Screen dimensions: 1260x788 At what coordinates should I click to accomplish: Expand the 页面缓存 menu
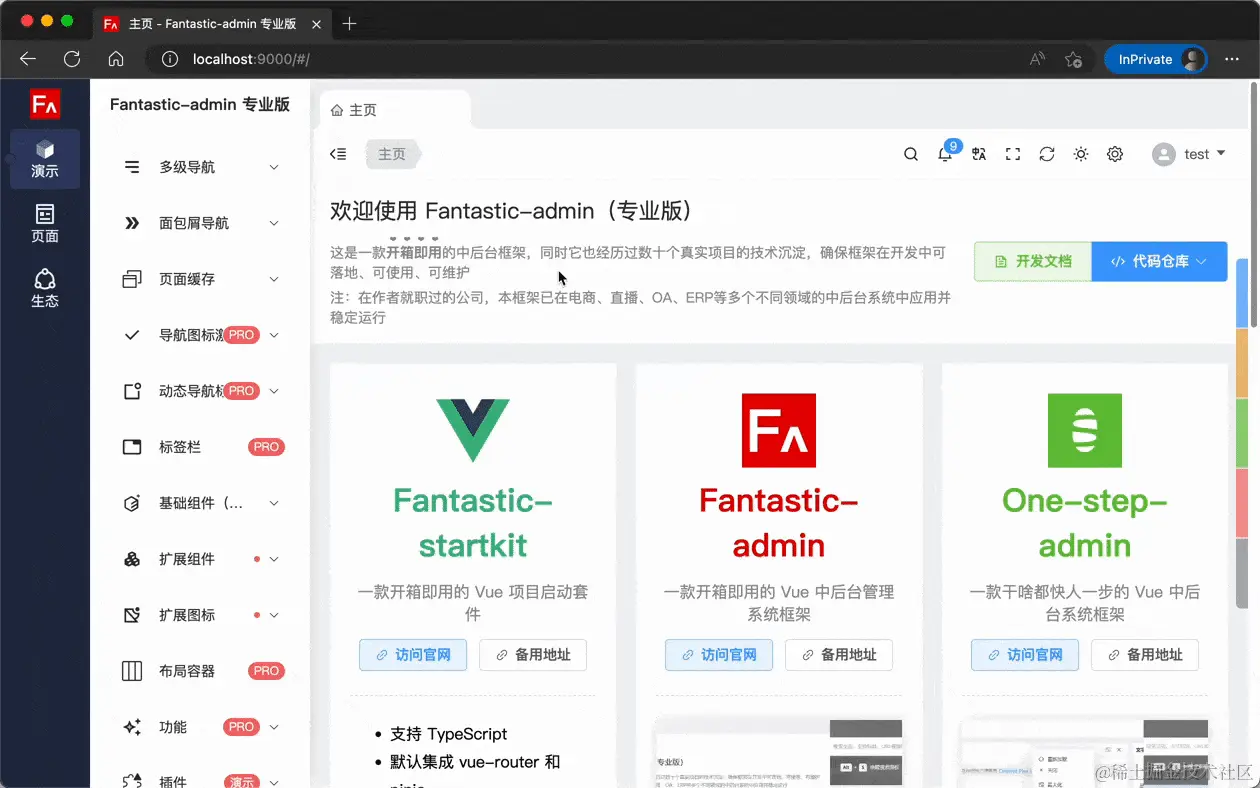click(x=200, y=279)
